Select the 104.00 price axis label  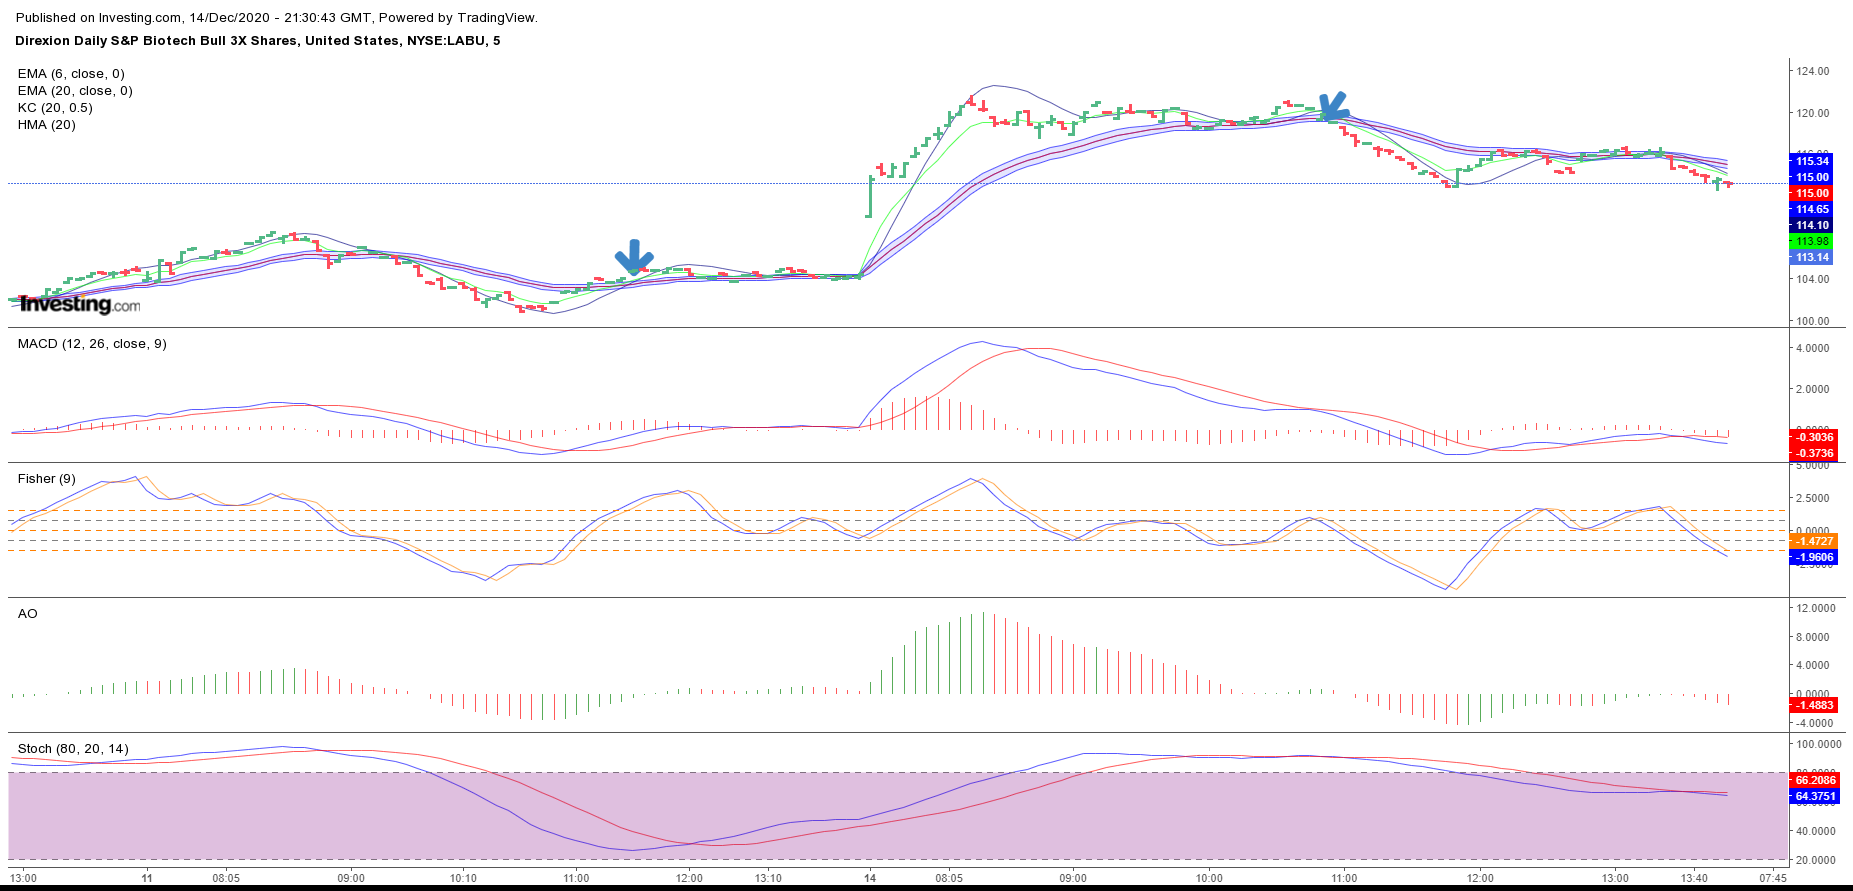pos(1813,280)
